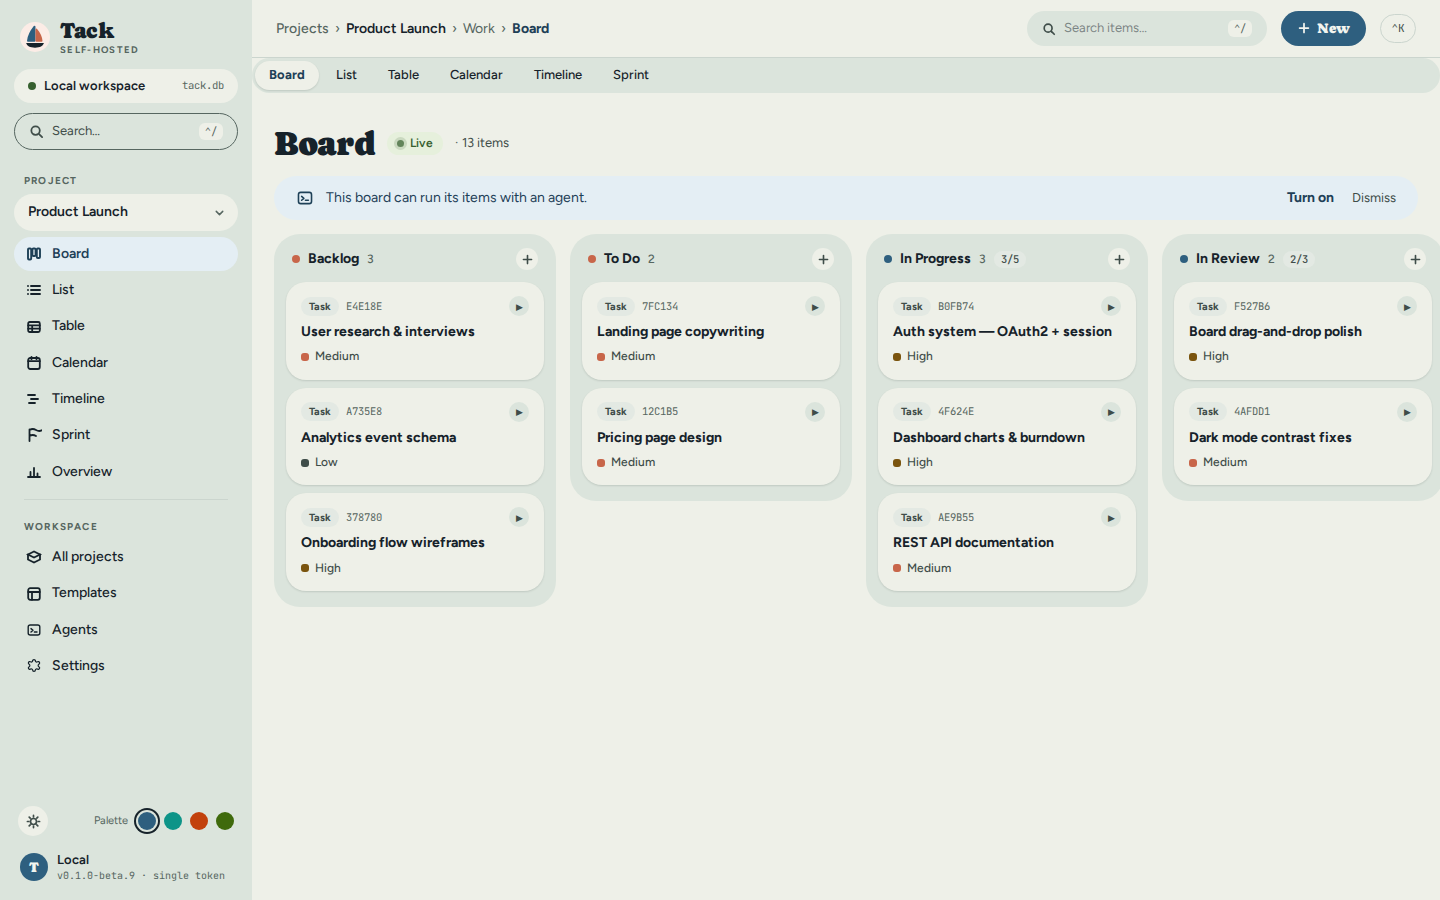1440x900 pixels.
Task: Add an item to the Backlog column
Action: (x=527, y=259)
